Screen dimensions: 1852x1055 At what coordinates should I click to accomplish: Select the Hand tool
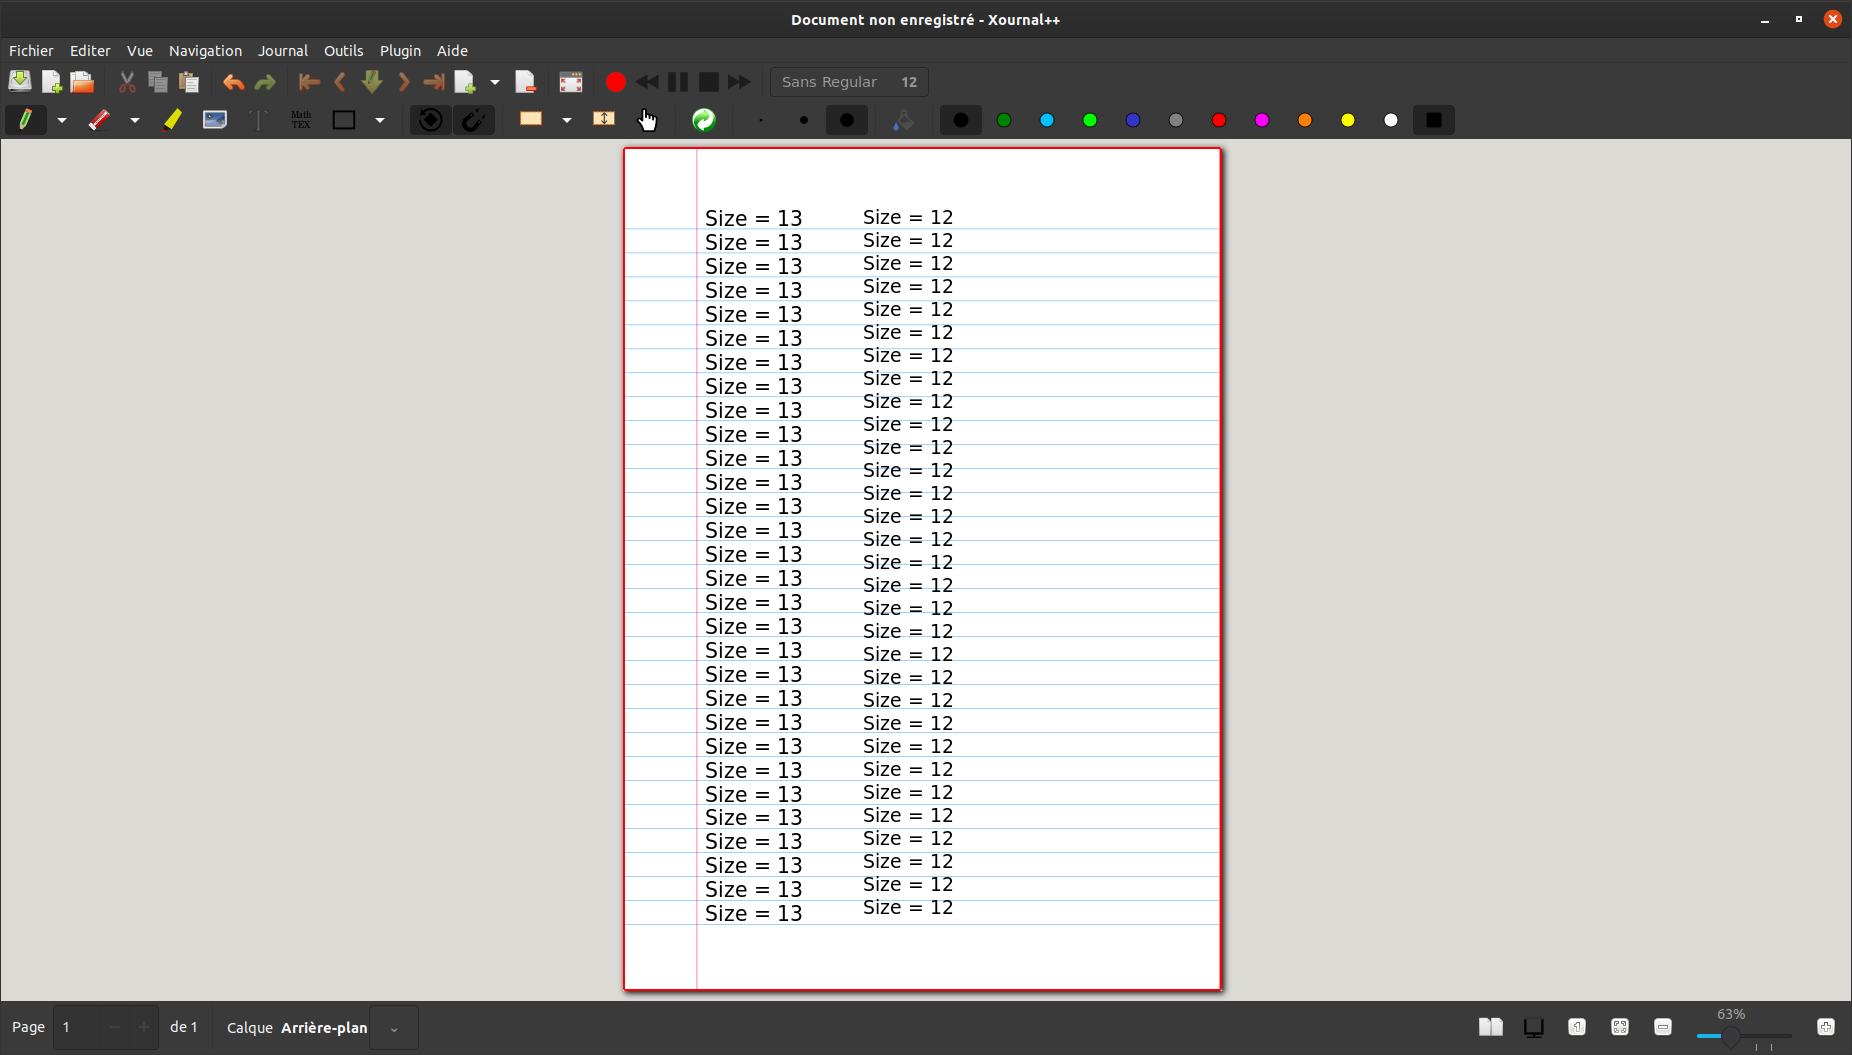point(647,119)
